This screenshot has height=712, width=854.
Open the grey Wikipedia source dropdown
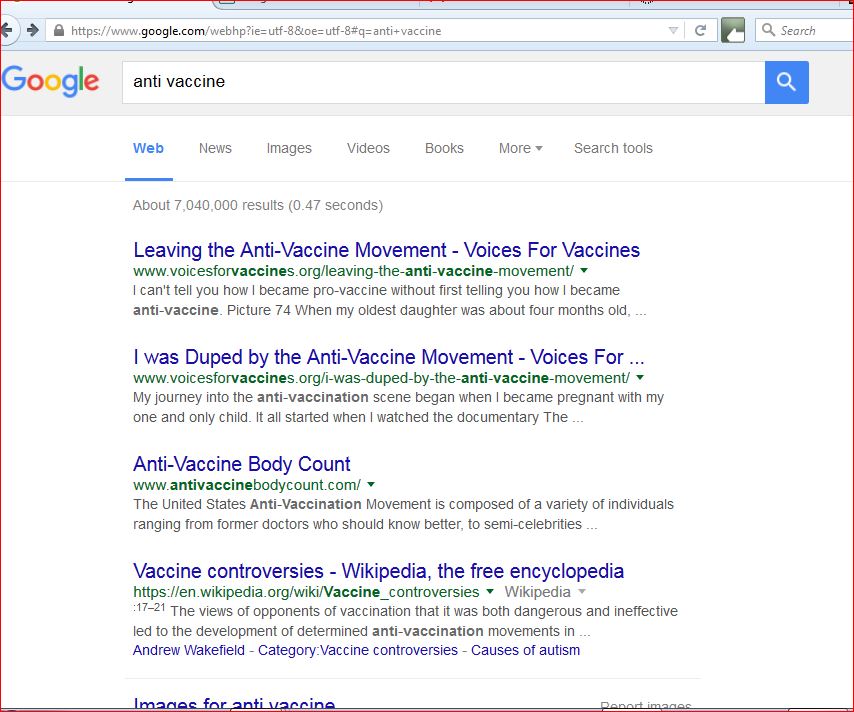click(x=545, y=592)
